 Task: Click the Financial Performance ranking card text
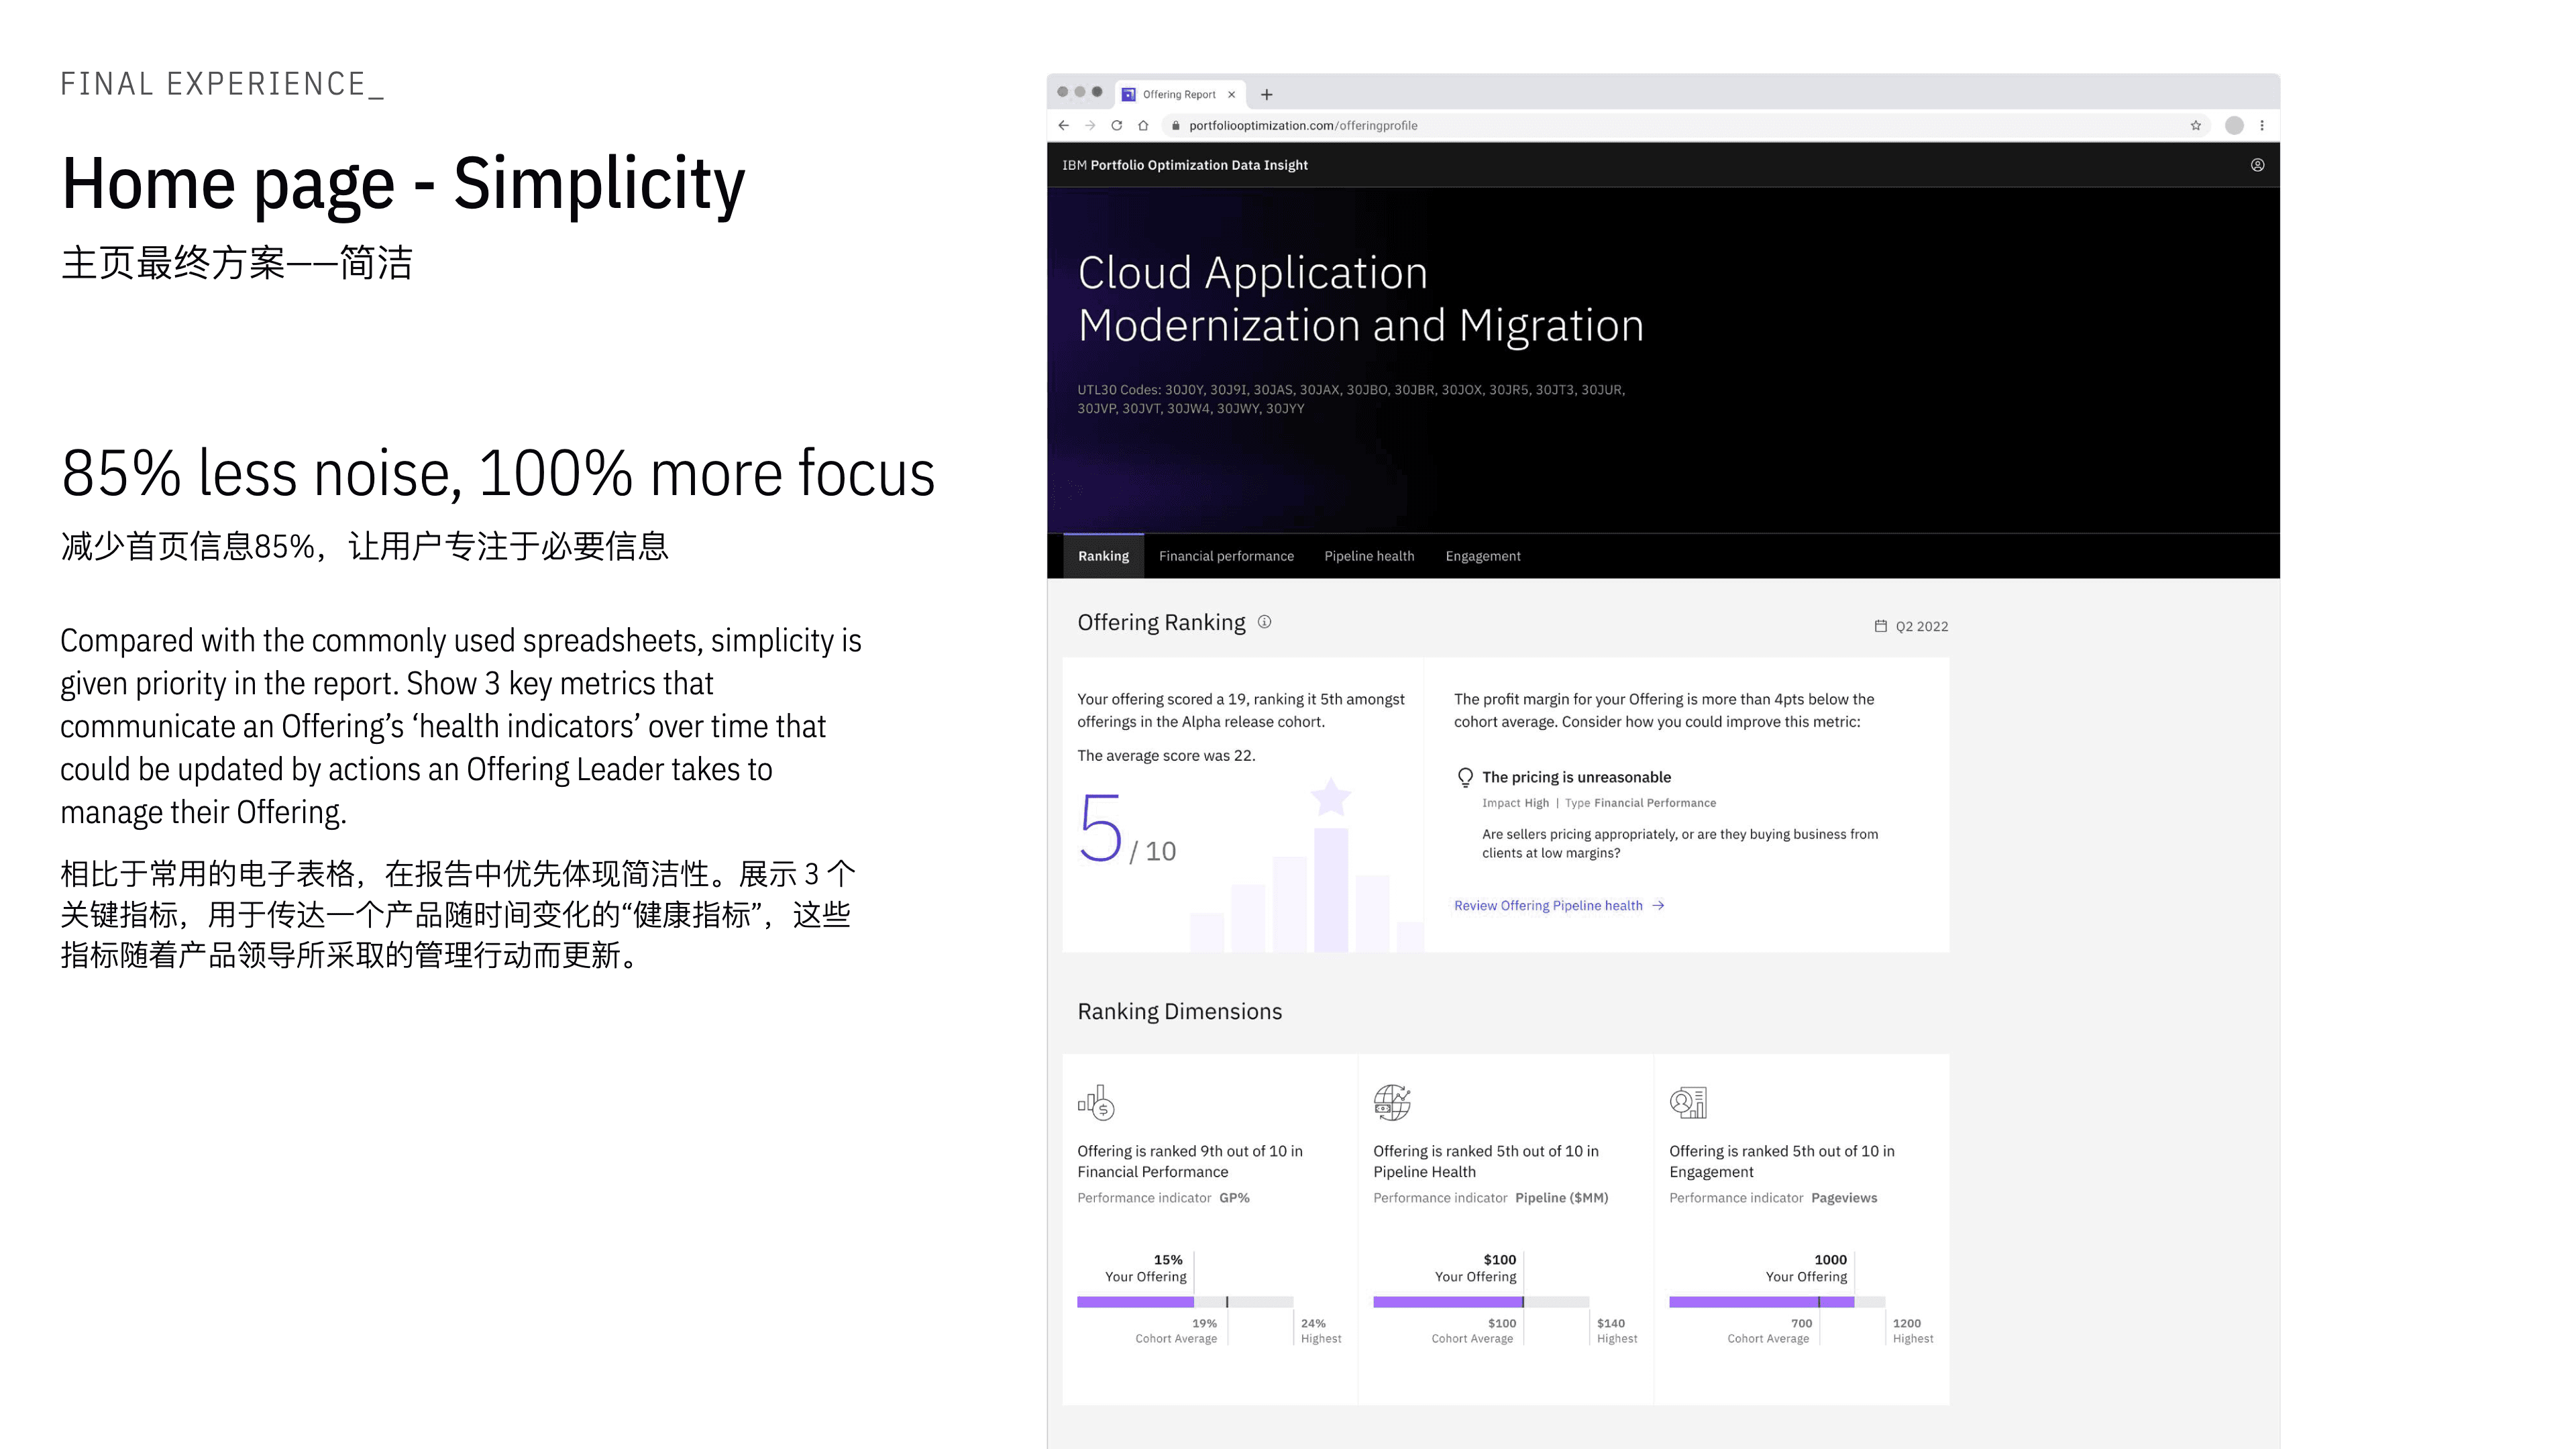[x=1190, y=1161]
